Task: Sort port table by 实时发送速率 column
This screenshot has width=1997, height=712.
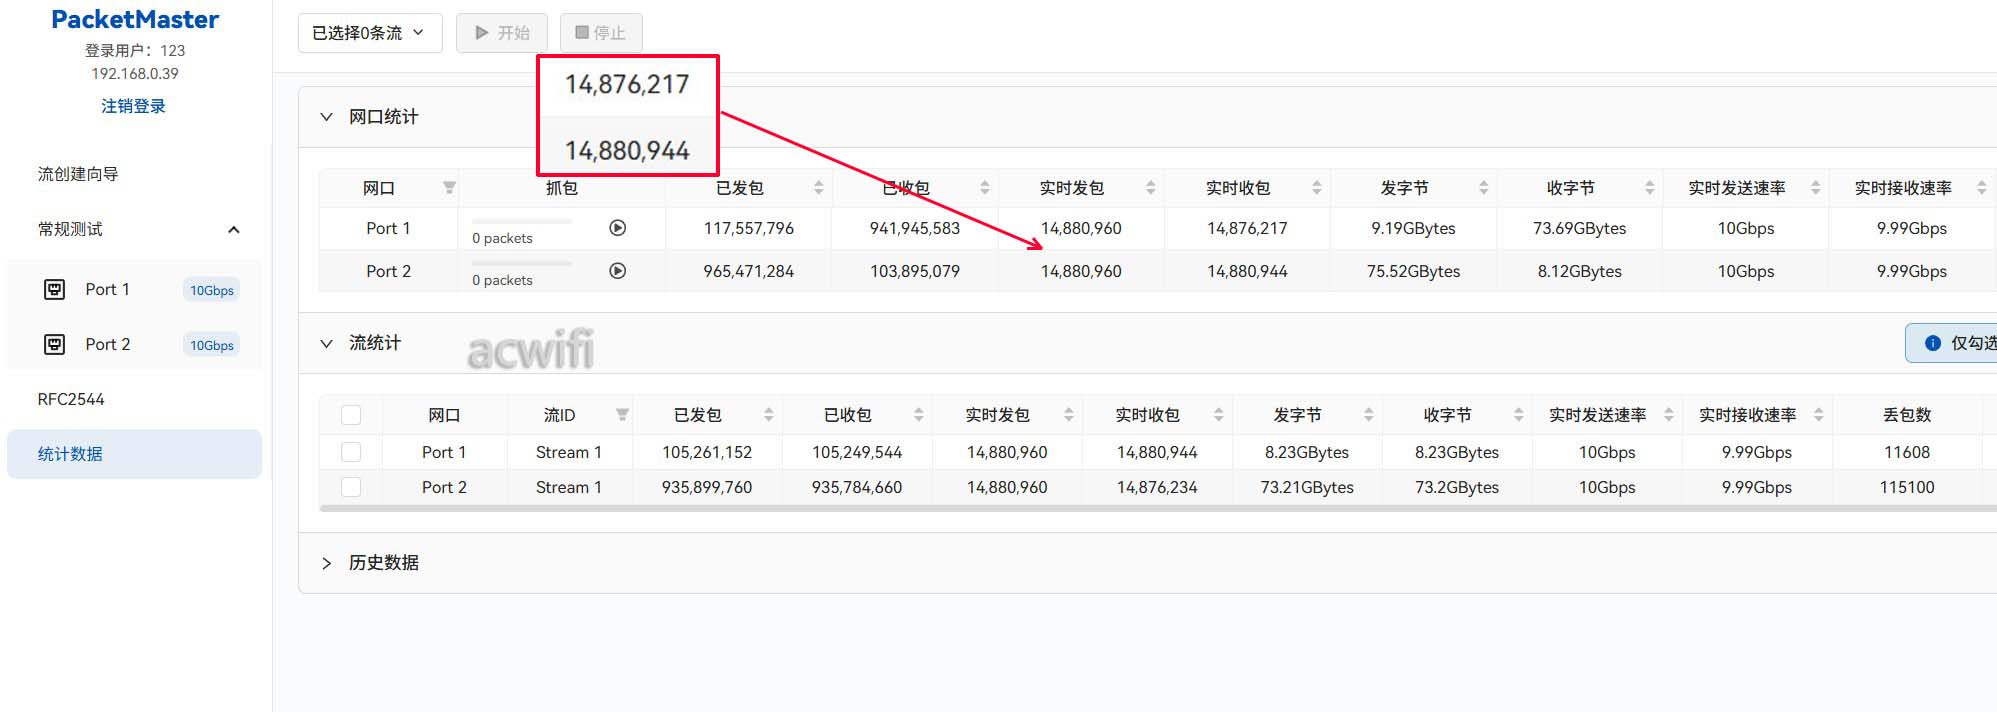Action: [1815, 188]
